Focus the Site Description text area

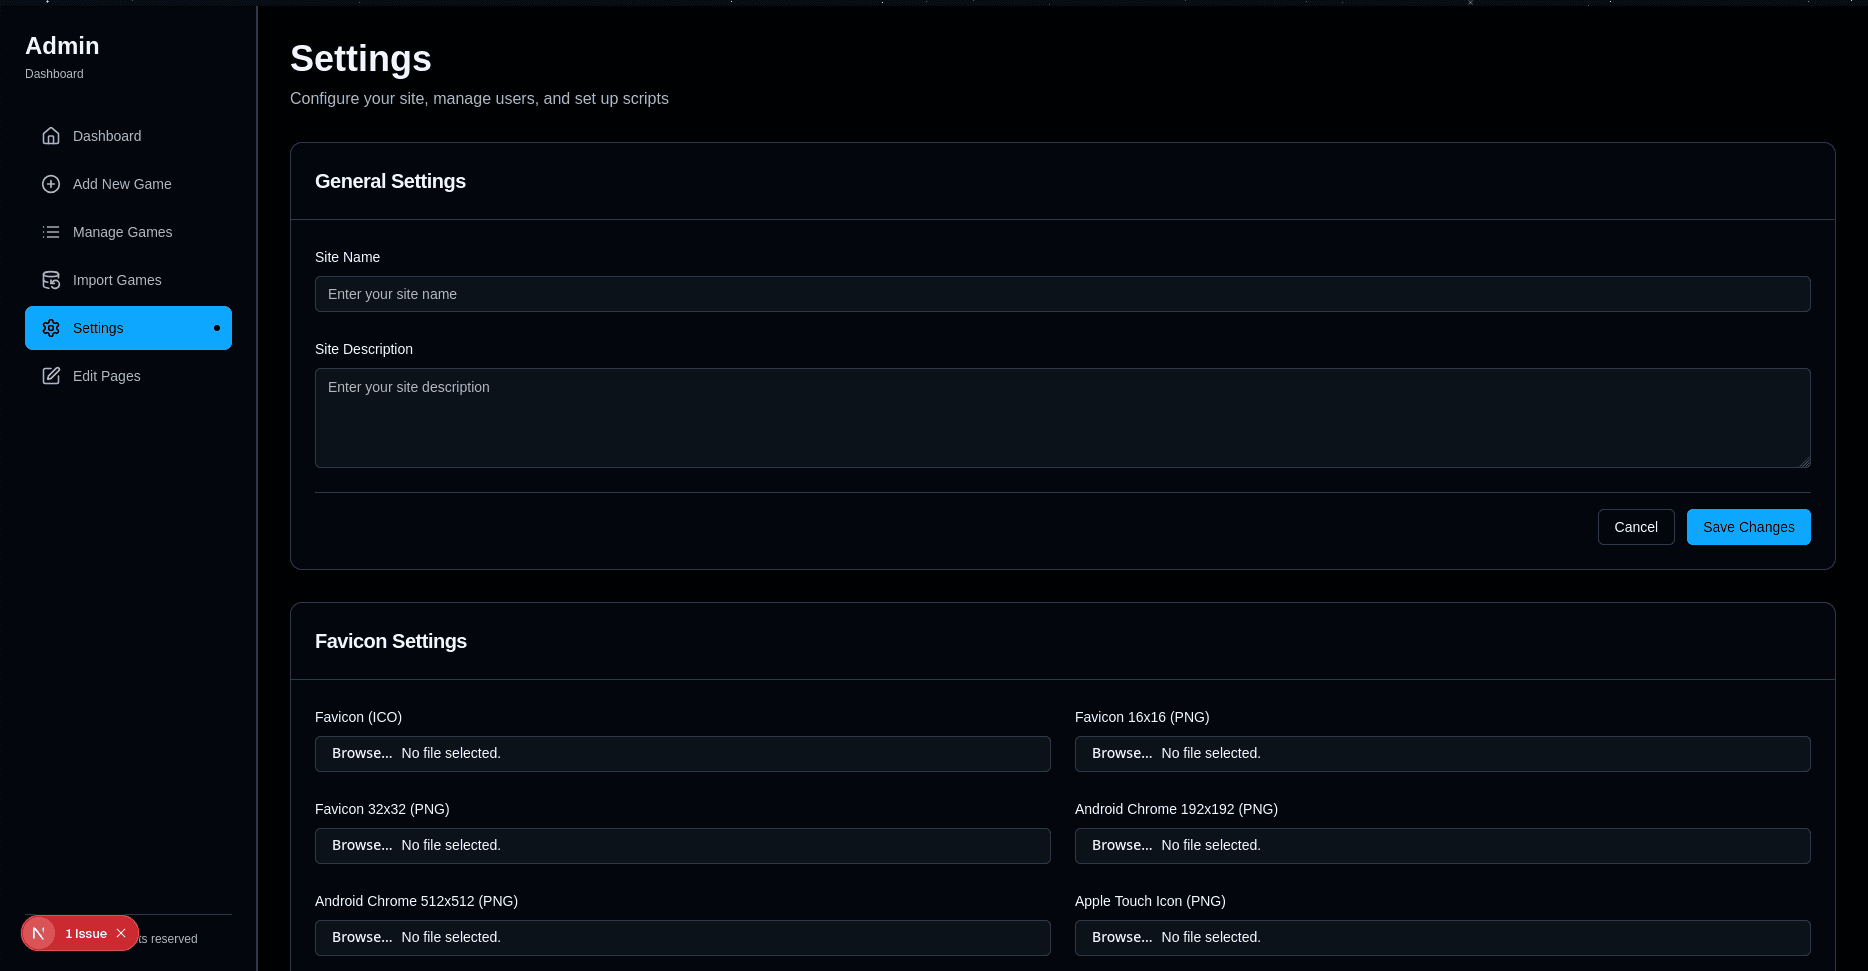click(1062, 418)
